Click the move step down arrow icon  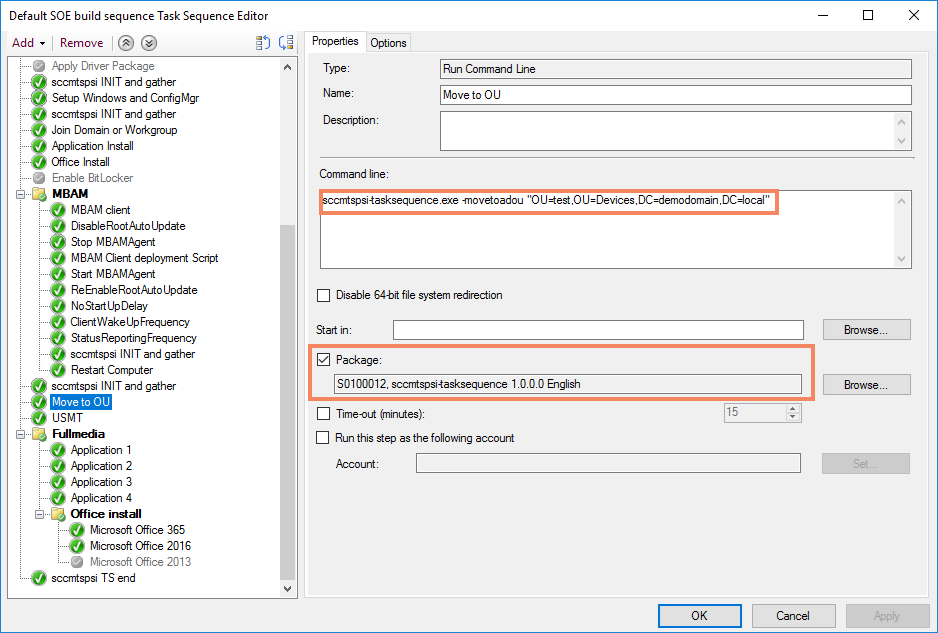(x=148, y=43)
